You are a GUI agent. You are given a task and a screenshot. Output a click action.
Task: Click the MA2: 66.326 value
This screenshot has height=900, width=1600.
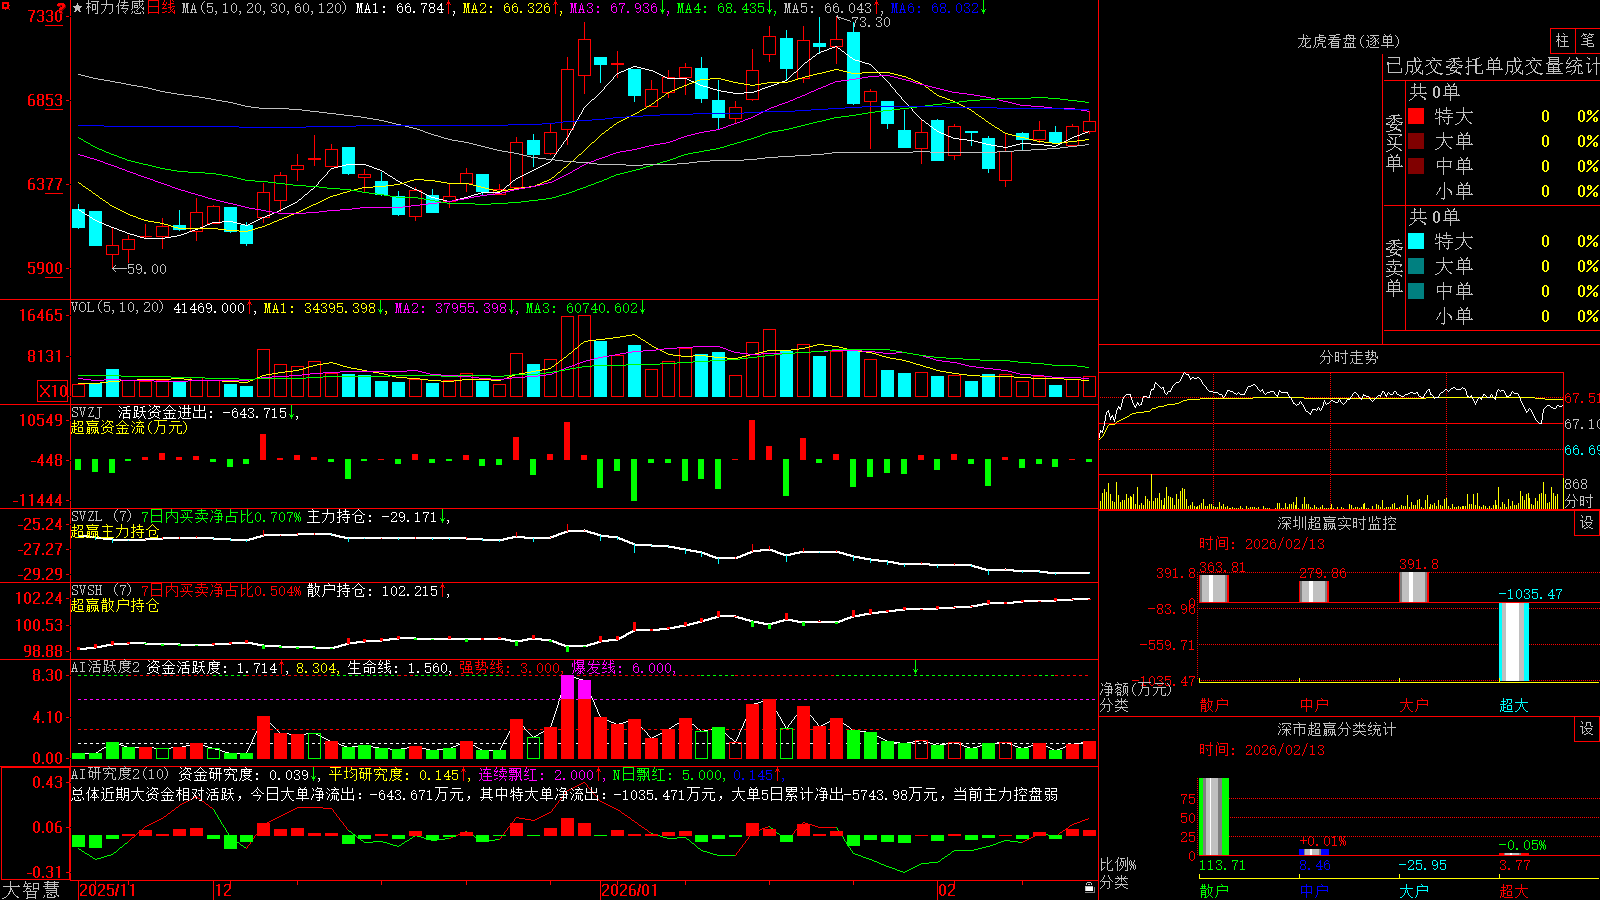[x=507, y=8]
